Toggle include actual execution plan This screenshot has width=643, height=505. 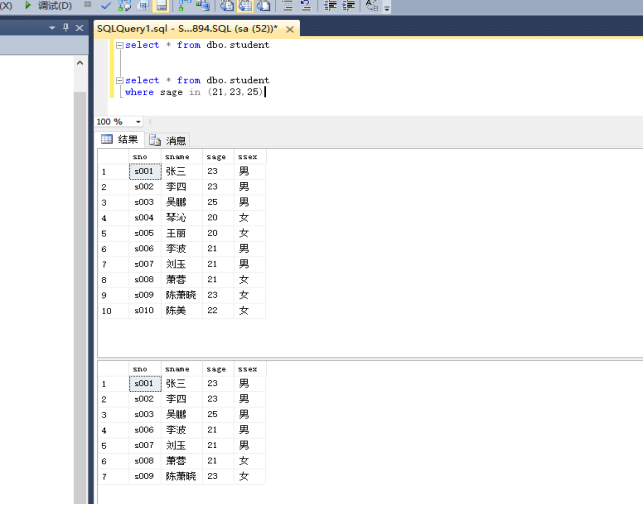tap(185, 5)
